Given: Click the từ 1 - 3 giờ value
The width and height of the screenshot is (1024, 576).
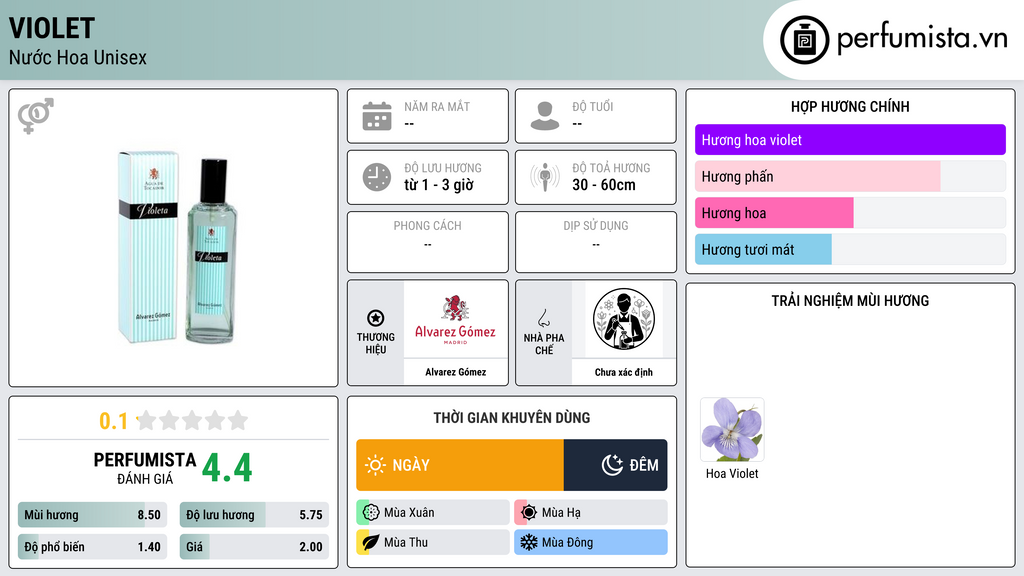Looking at the screenshot, I should 439,185.
